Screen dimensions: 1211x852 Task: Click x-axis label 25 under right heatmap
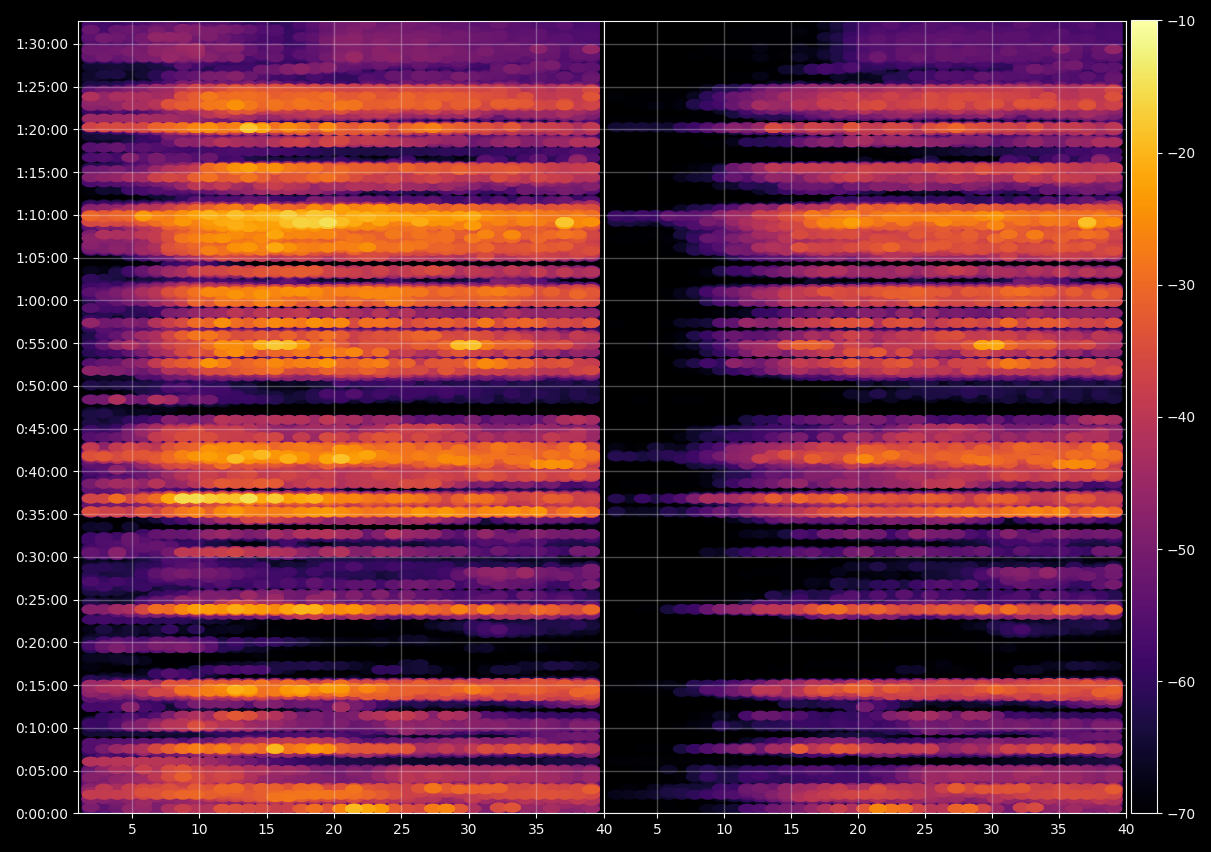click(925, 830)
